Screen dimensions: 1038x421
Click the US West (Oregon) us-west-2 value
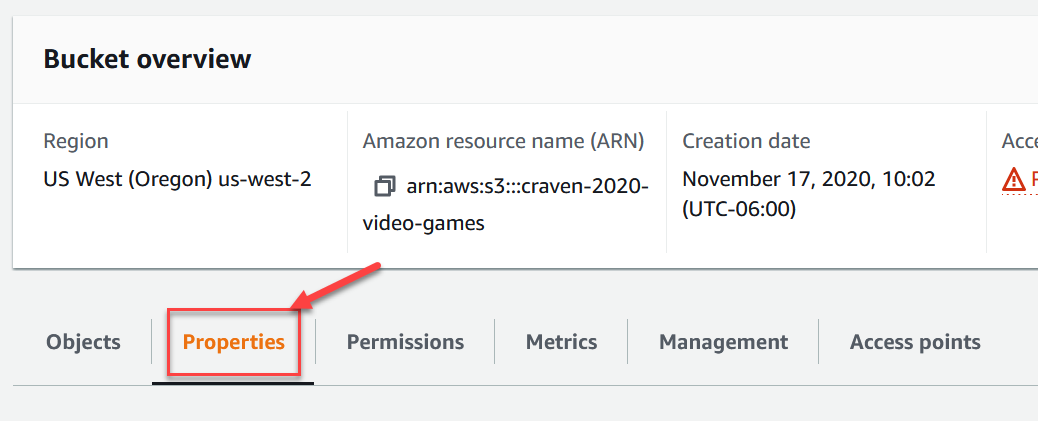177,179
